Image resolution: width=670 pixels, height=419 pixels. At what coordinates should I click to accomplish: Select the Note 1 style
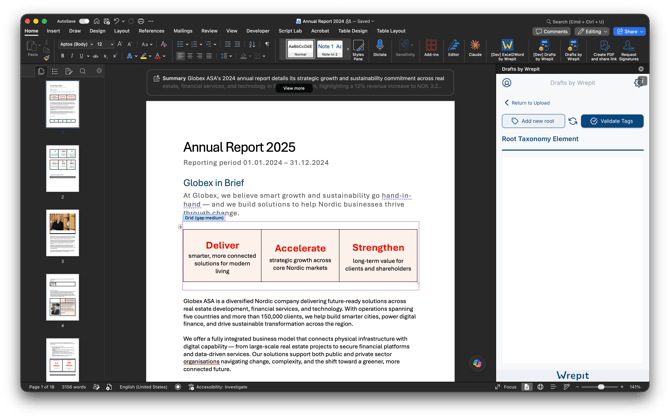[329, 49]
